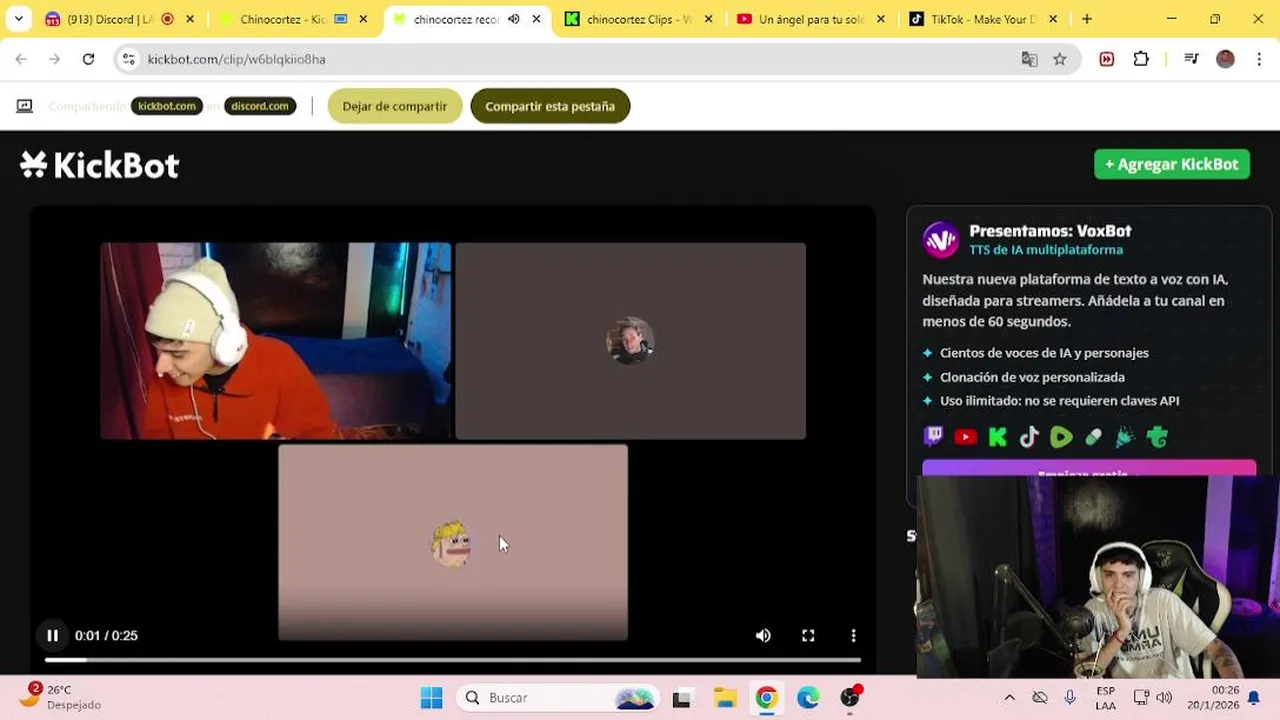This screenshot has height=720, width=1280.
Task: Click the pill-shaped platform icon
Action: [1093, 437]
